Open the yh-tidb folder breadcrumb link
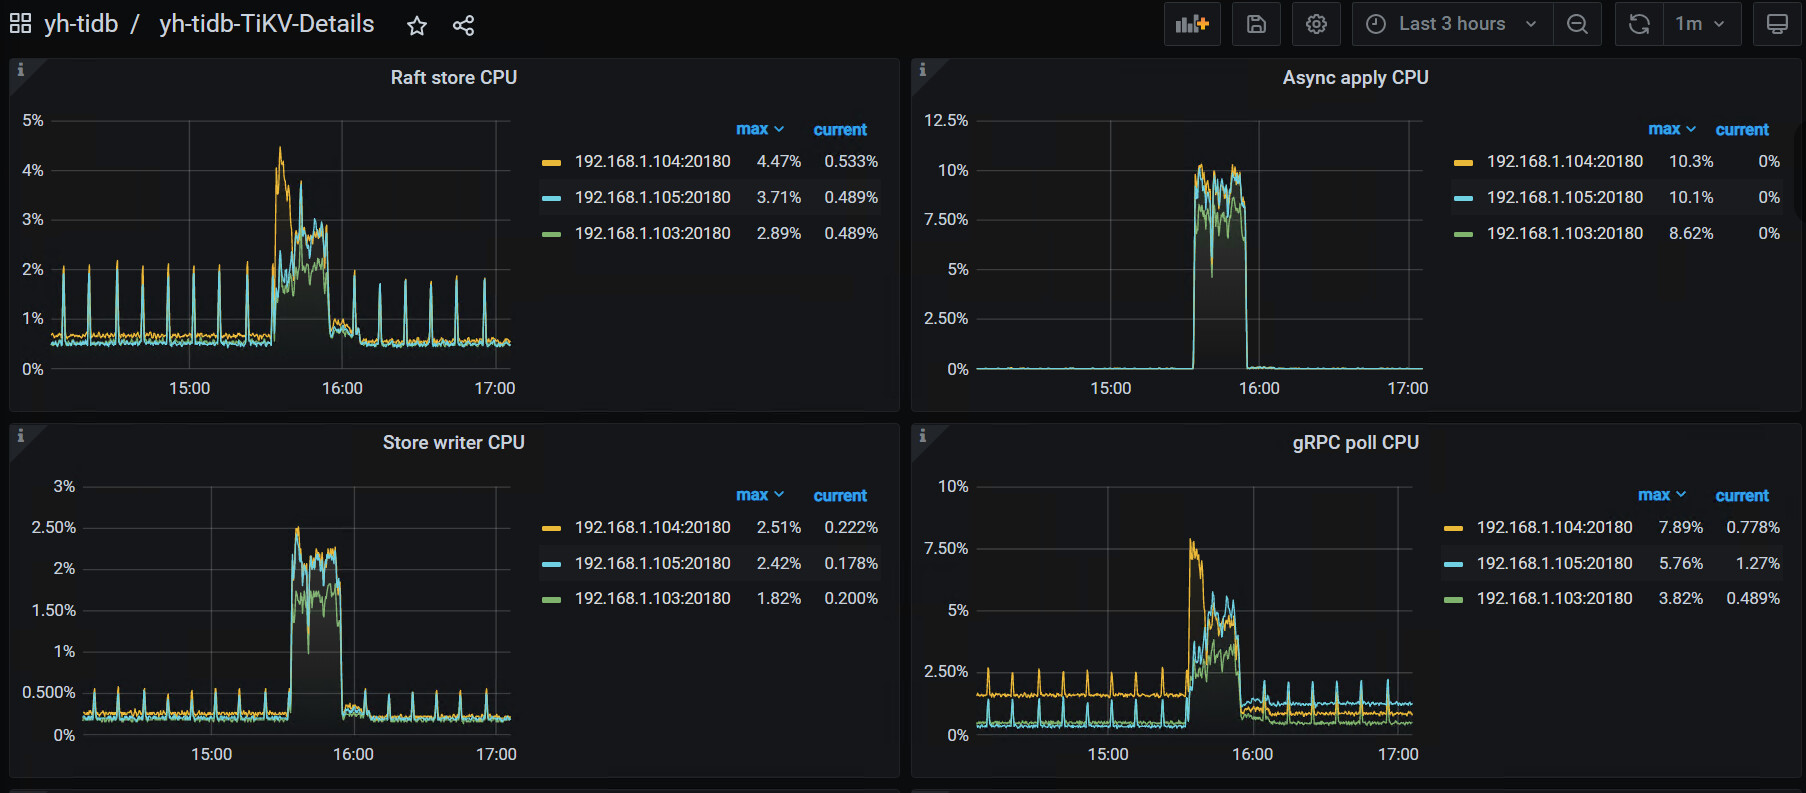This screenshot has width=1806, height=793. tap(81, 24)
